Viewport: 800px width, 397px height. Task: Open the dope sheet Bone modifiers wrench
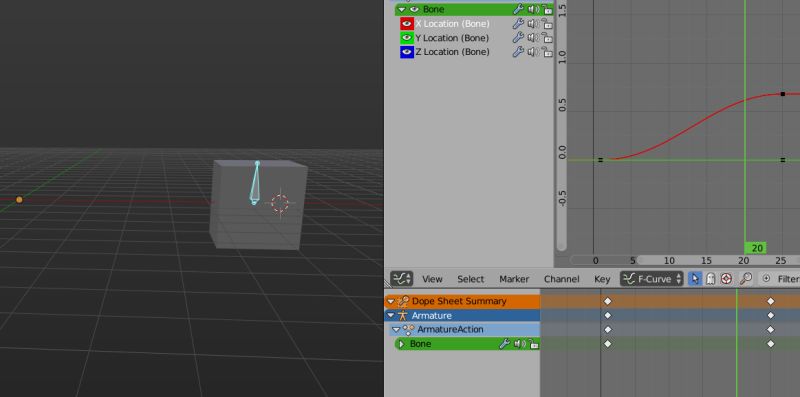tap(504, 344)
